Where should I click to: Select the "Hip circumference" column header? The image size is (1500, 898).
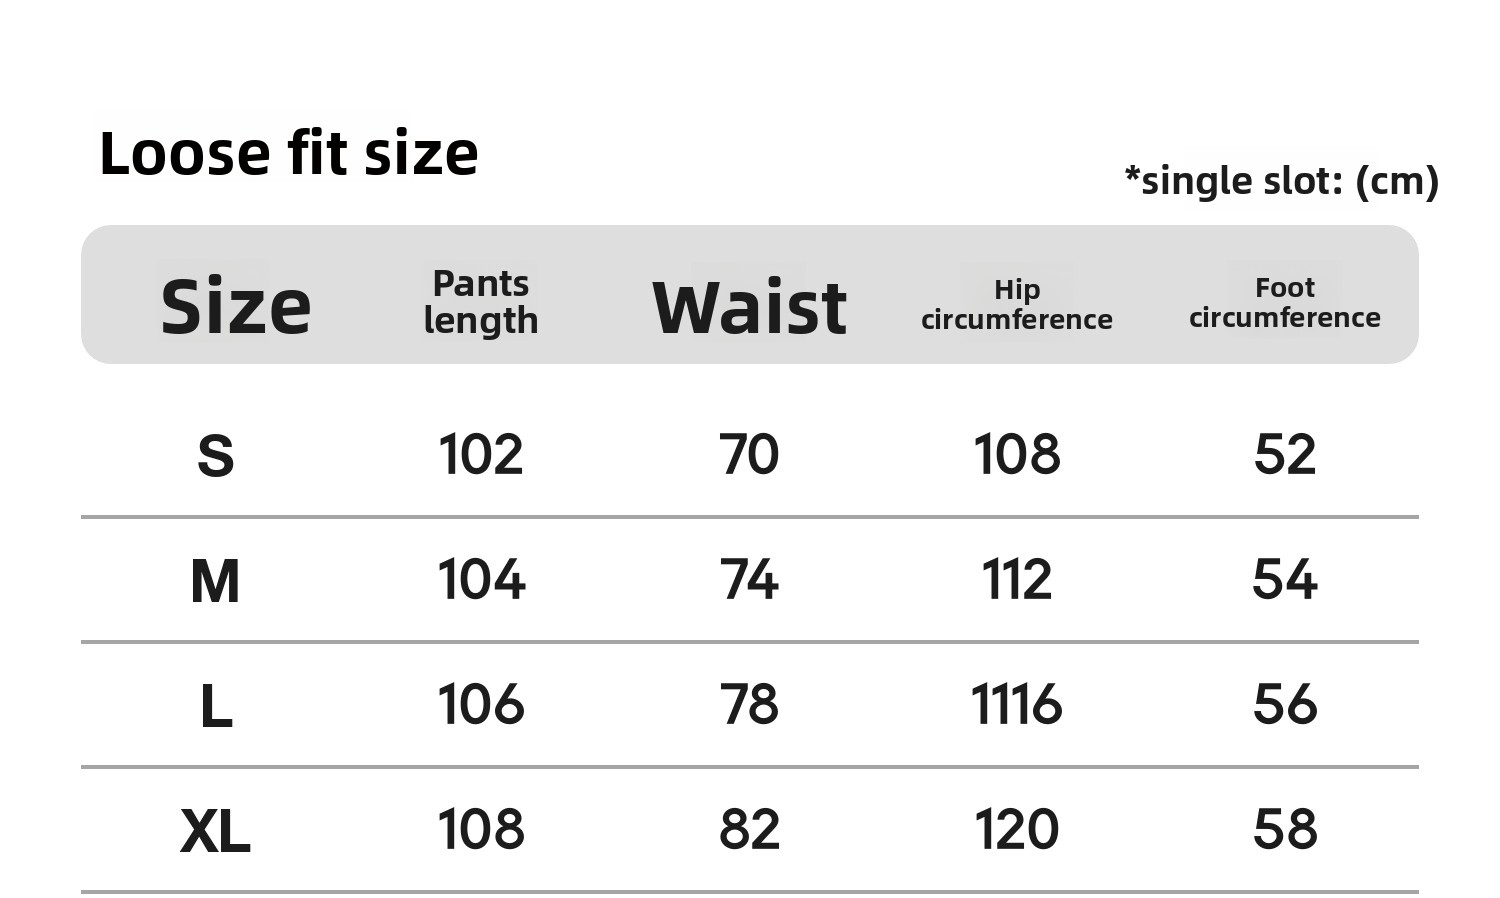pyautogui.click(x=1016, y=304)
